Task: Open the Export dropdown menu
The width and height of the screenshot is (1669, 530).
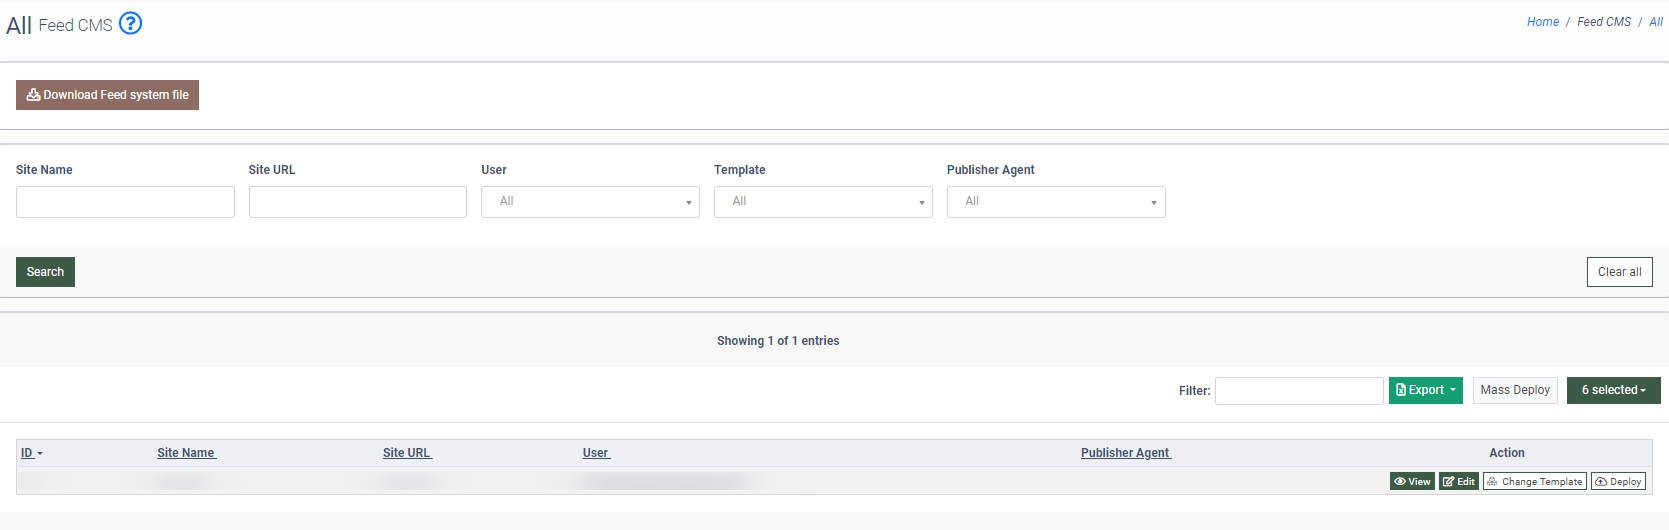Action: coord(1425,391)
